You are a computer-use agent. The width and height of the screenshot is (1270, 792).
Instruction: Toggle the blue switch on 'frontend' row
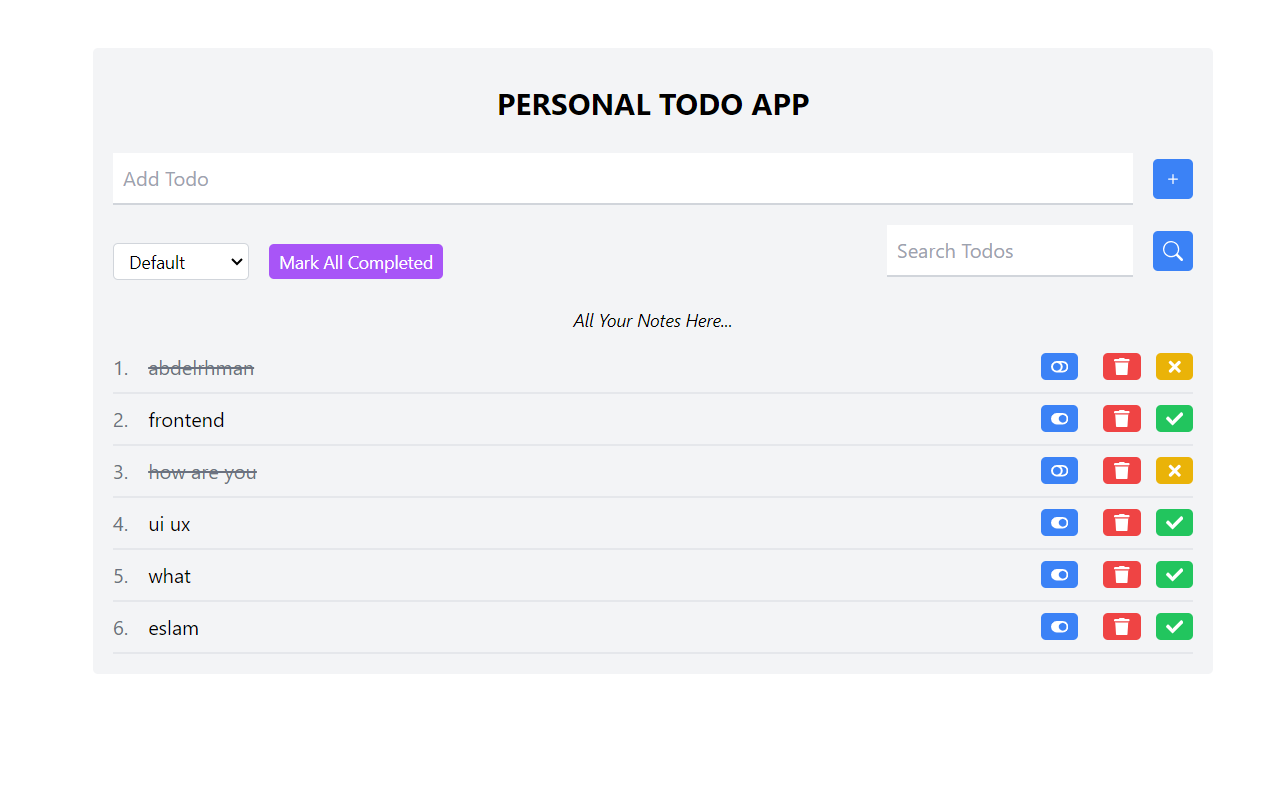tap(1059, 419)
